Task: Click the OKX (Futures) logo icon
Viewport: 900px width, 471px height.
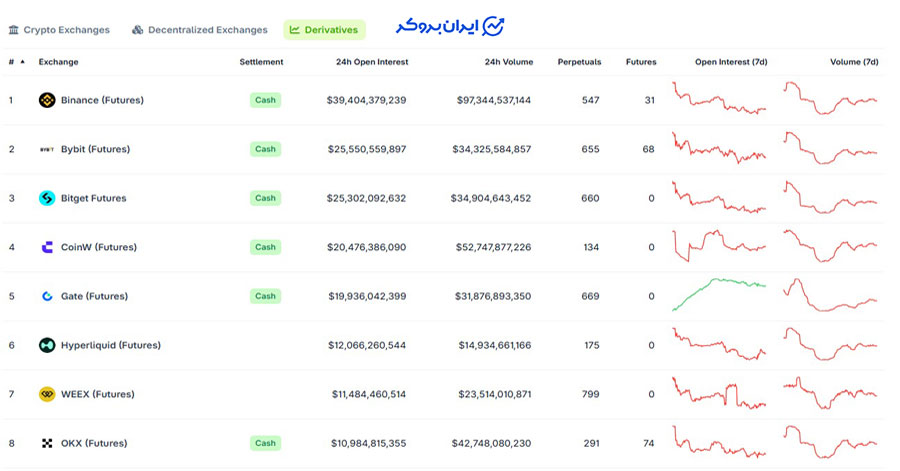Action: tap(47, 443)
